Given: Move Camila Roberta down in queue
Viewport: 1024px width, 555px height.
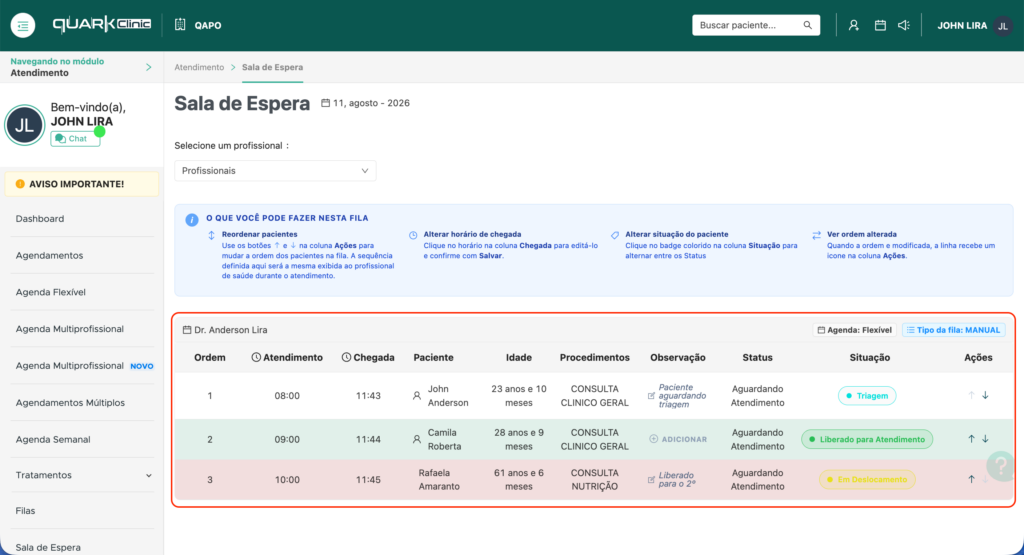Looking at the screenshot, I should click(x=985, y=439).
